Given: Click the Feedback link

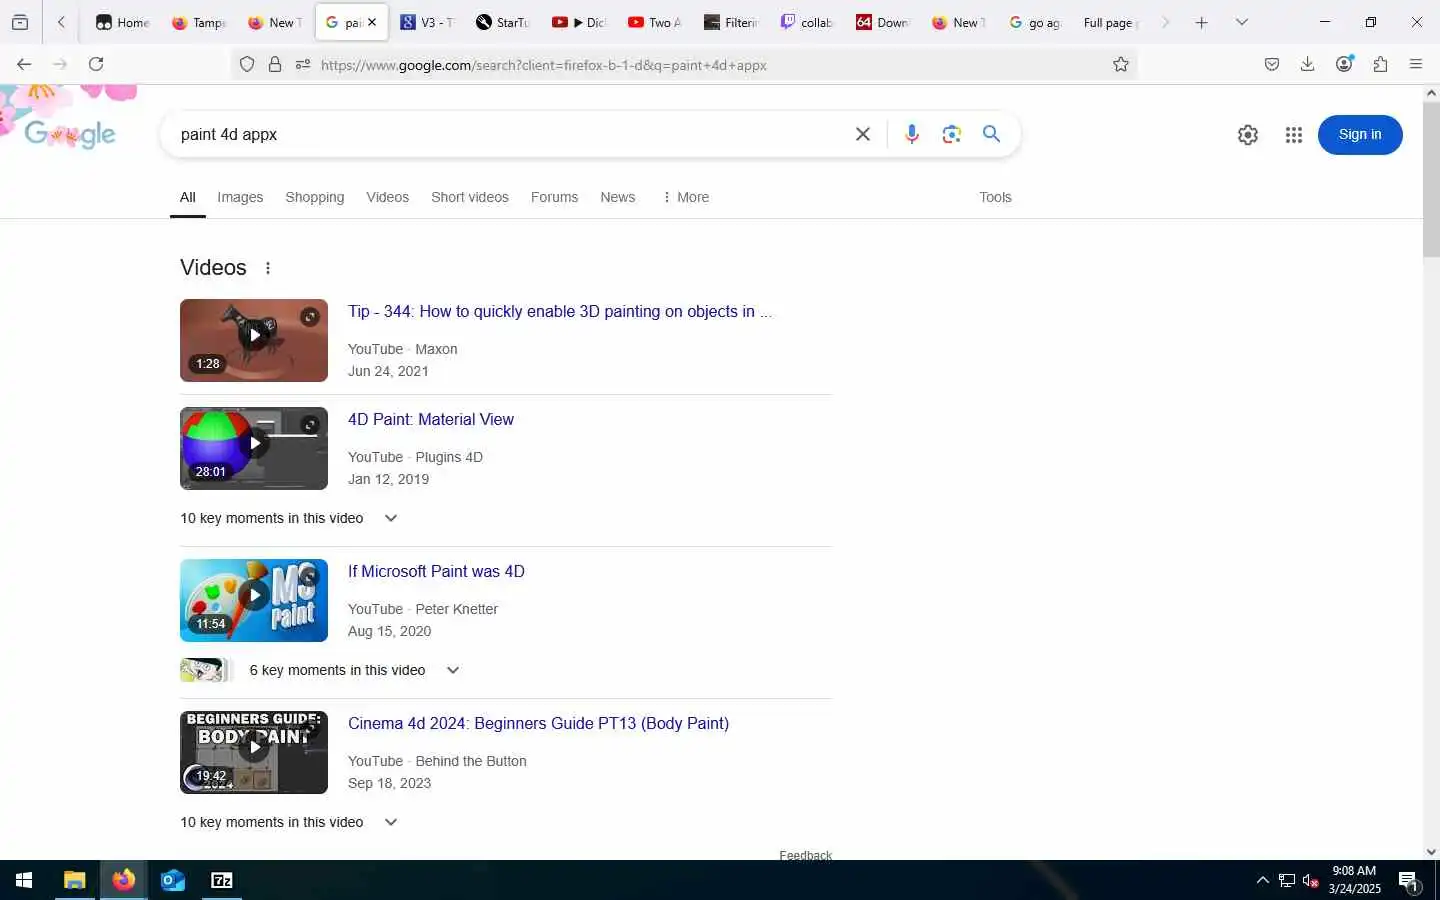Looking at the screenshot, I should pos(805,855).
